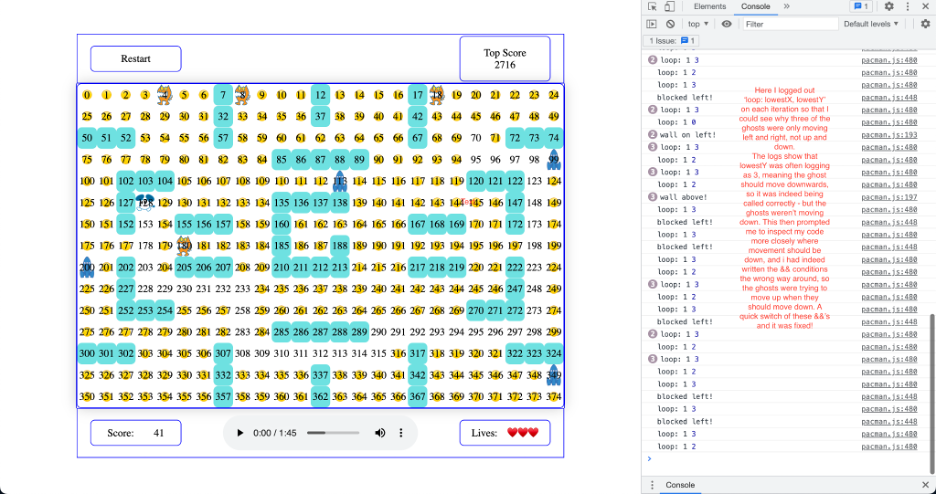Click the 'loop: 1 0' log entry
This screenshot has width=936, height=494.
tap(676, 122)
